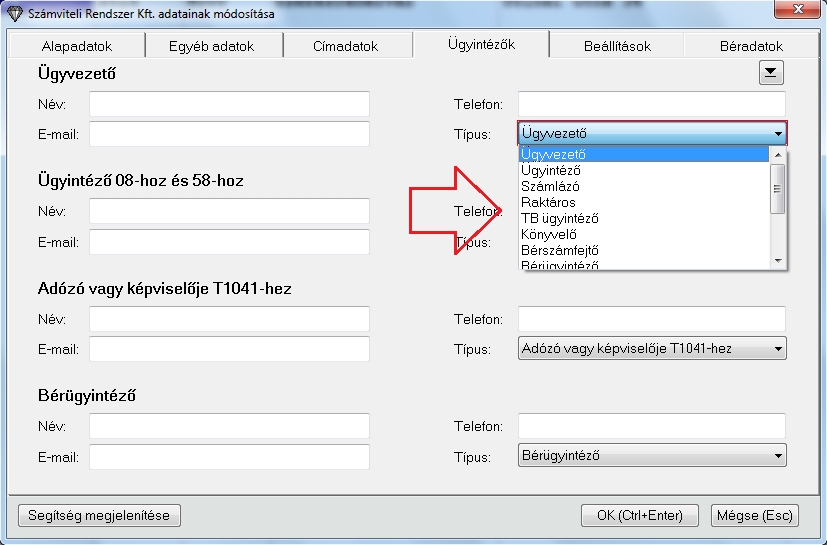Choose Bérszámfejtő from the dropdown list
This screenshot has height=545, width=827.
pos(560,250)
